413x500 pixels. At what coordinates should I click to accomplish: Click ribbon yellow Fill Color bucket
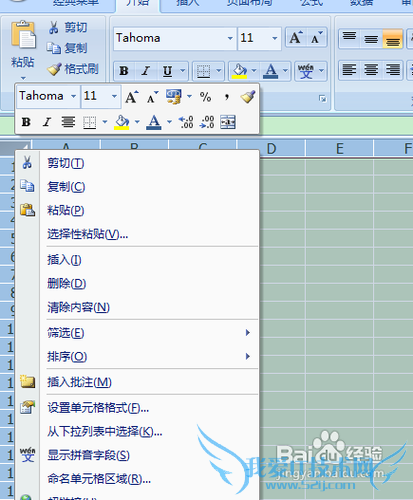tap(240, 71)
